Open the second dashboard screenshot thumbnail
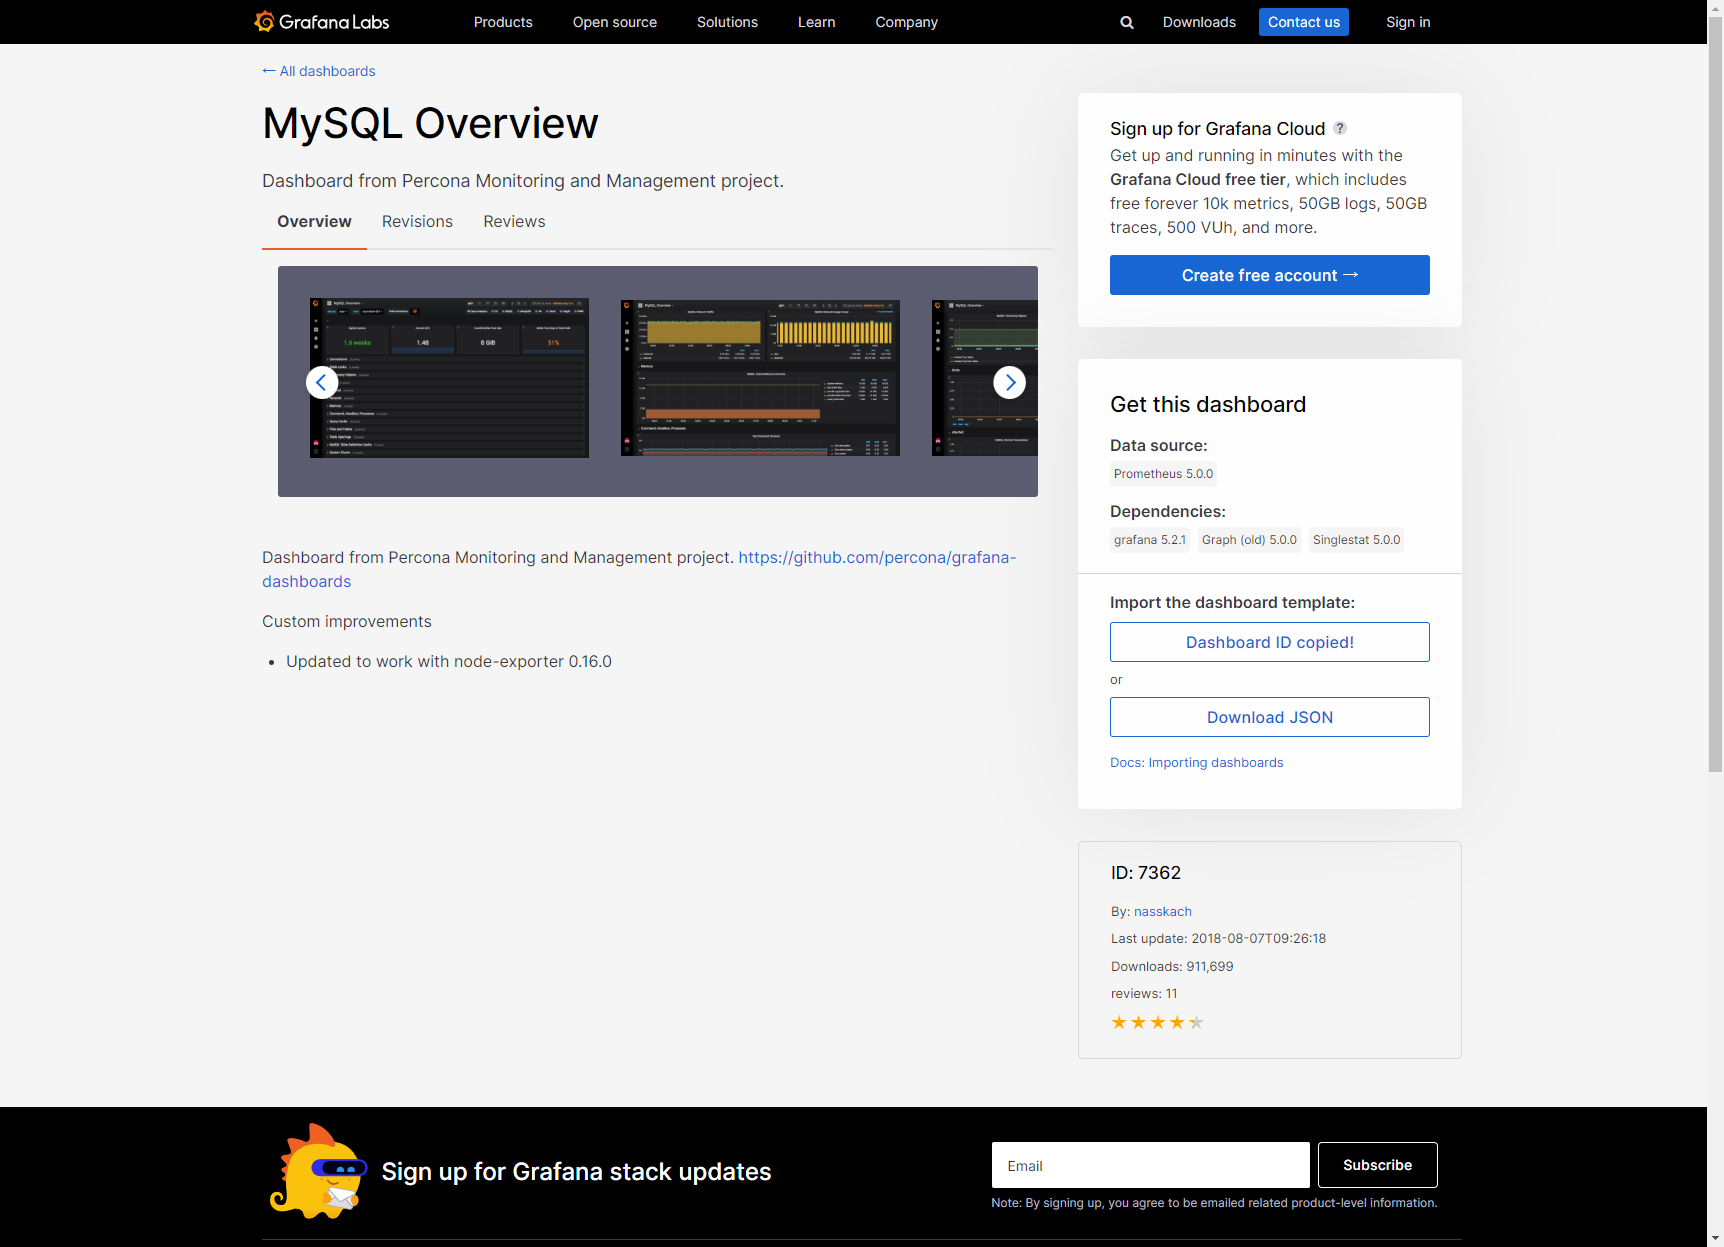 760,377
